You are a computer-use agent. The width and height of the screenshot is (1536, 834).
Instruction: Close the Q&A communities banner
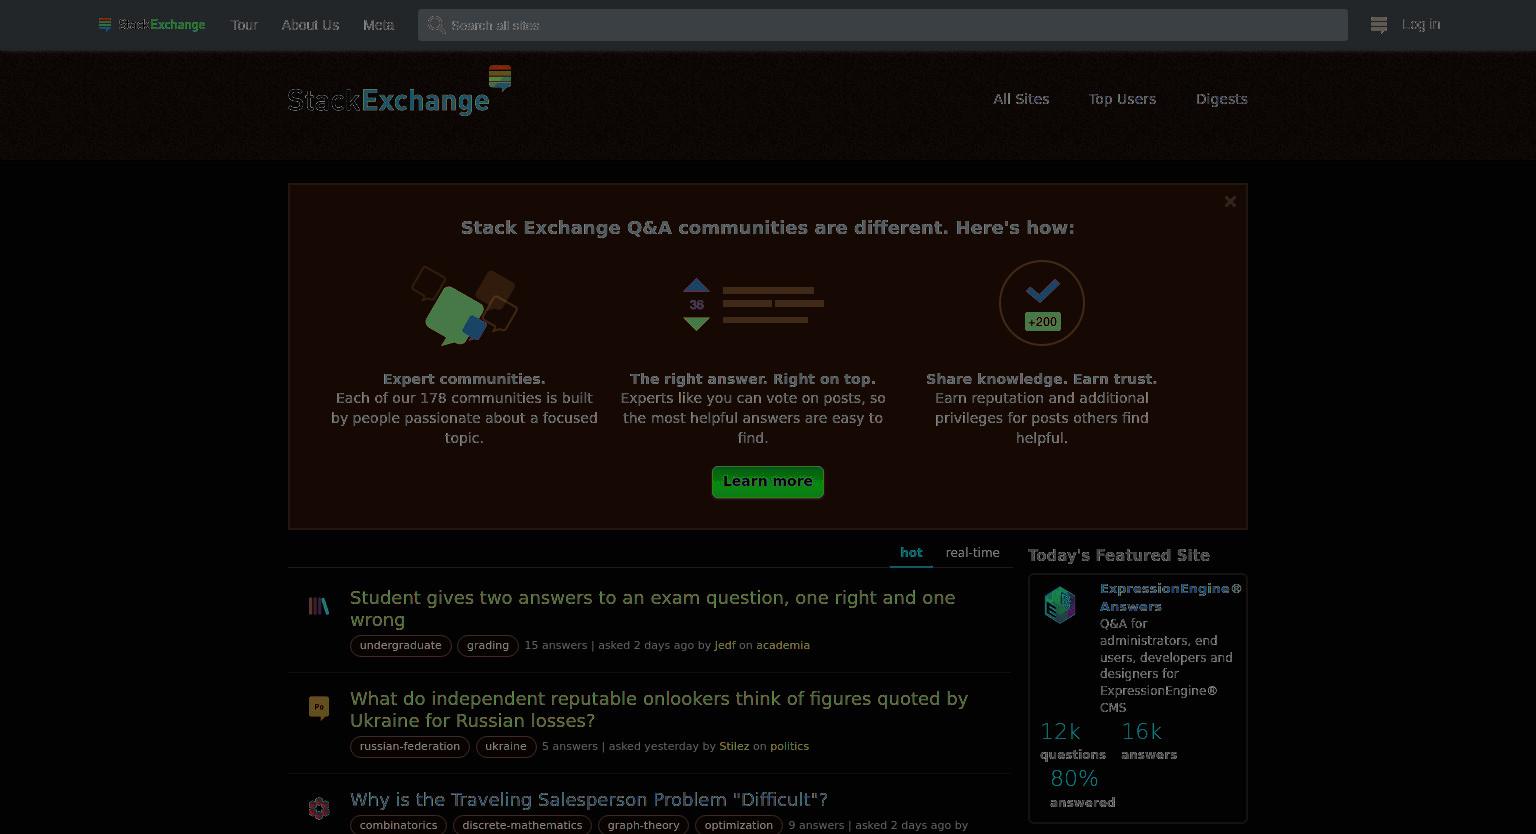[1230, 201]
